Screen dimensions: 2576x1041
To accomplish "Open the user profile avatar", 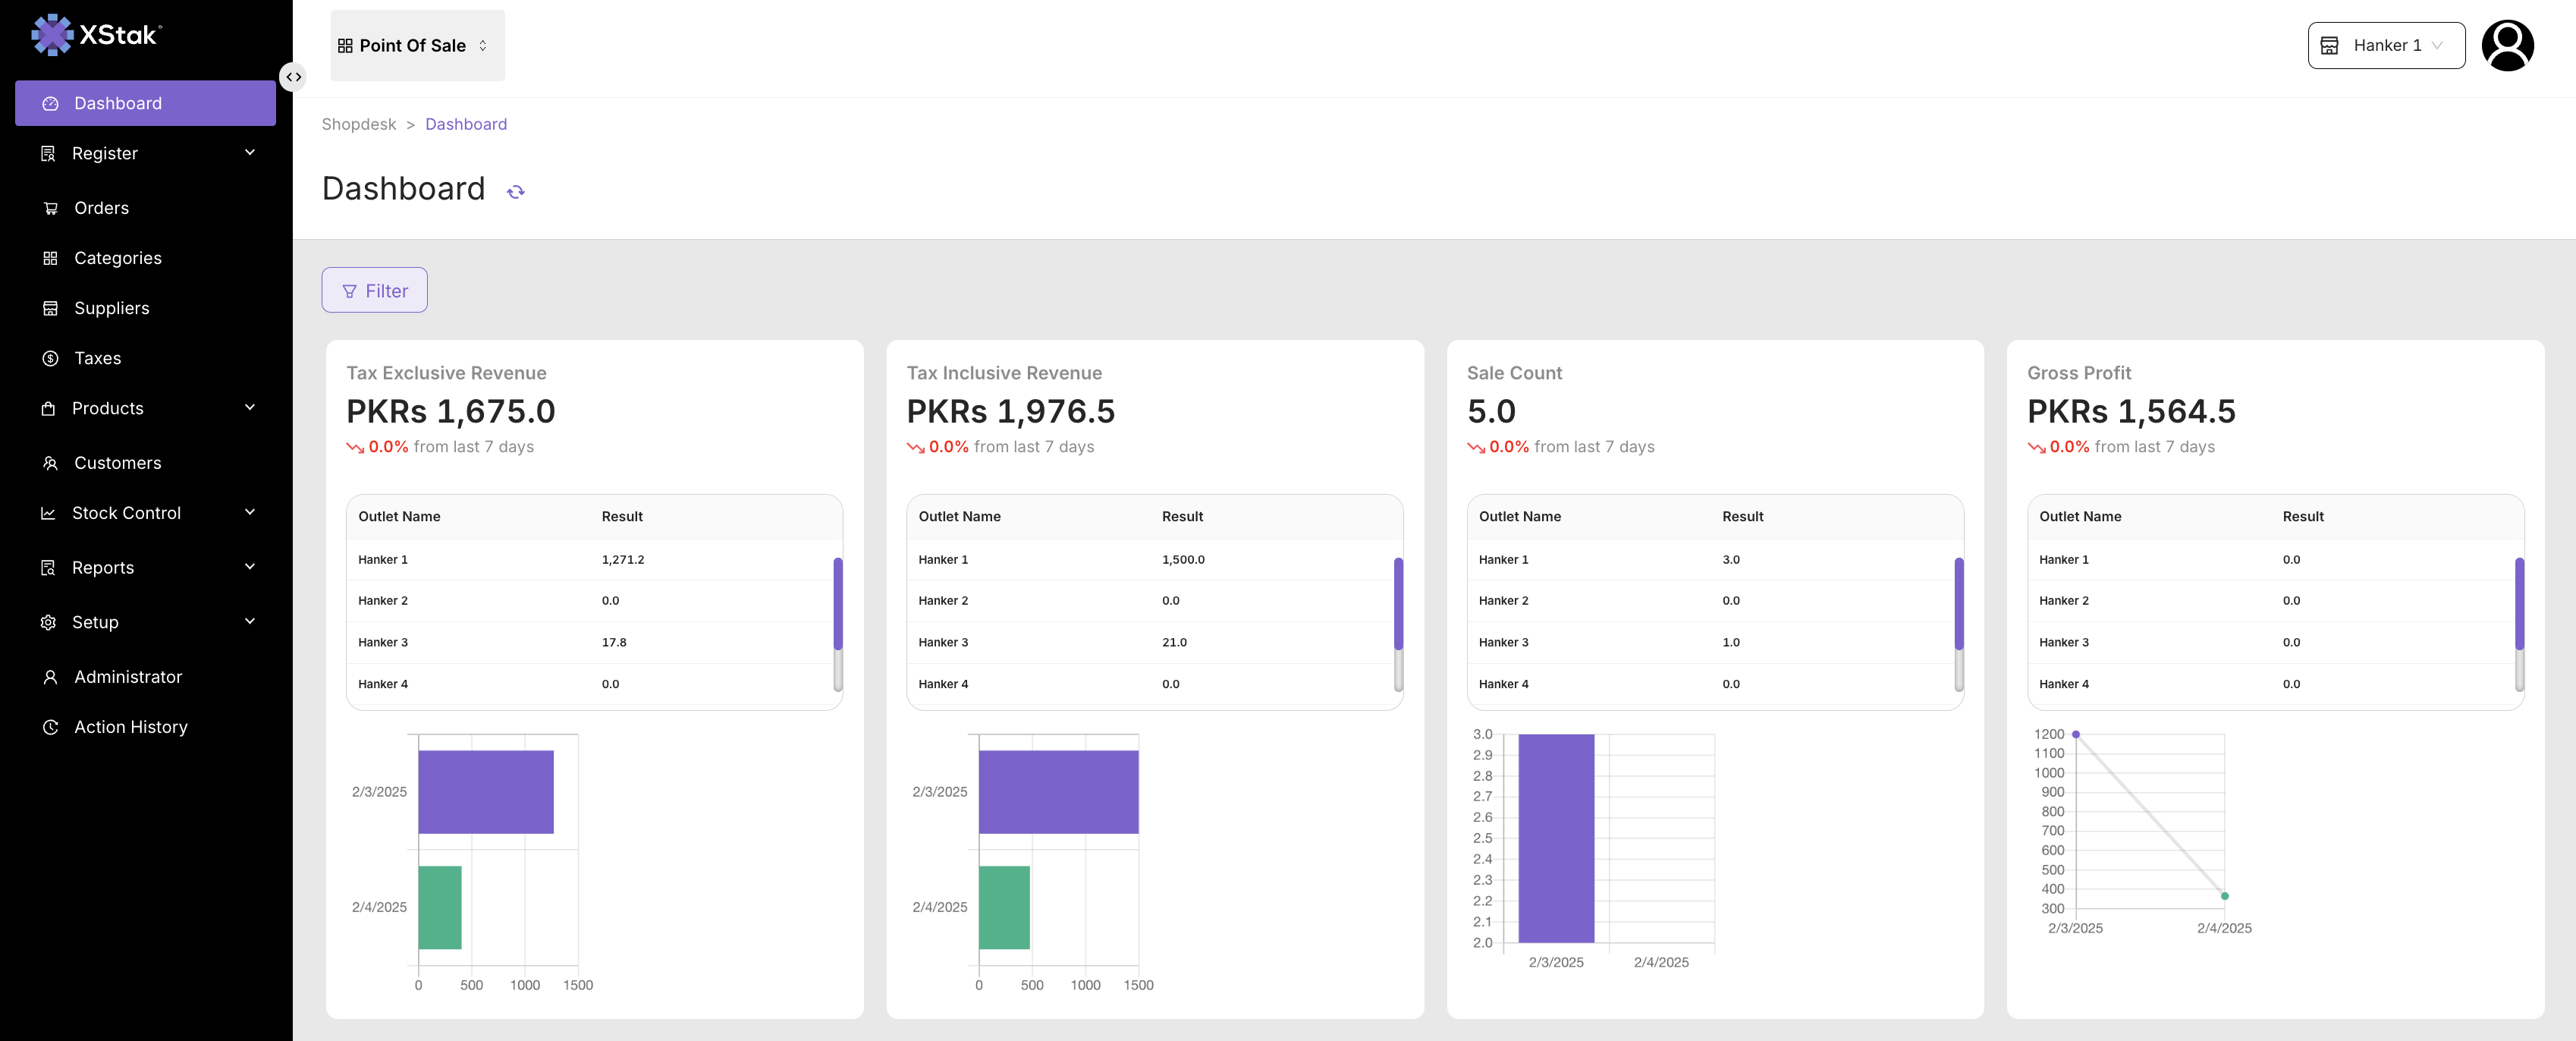I will [x=2506, y=46].
